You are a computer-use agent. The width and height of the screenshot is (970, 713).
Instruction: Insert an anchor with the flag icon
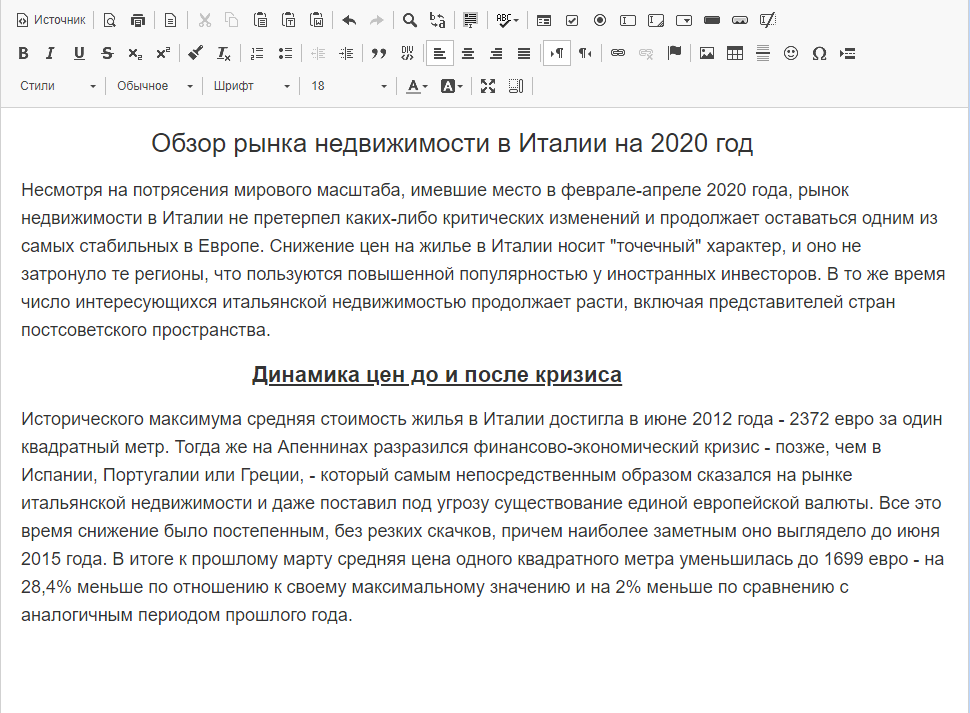point(674,53)
